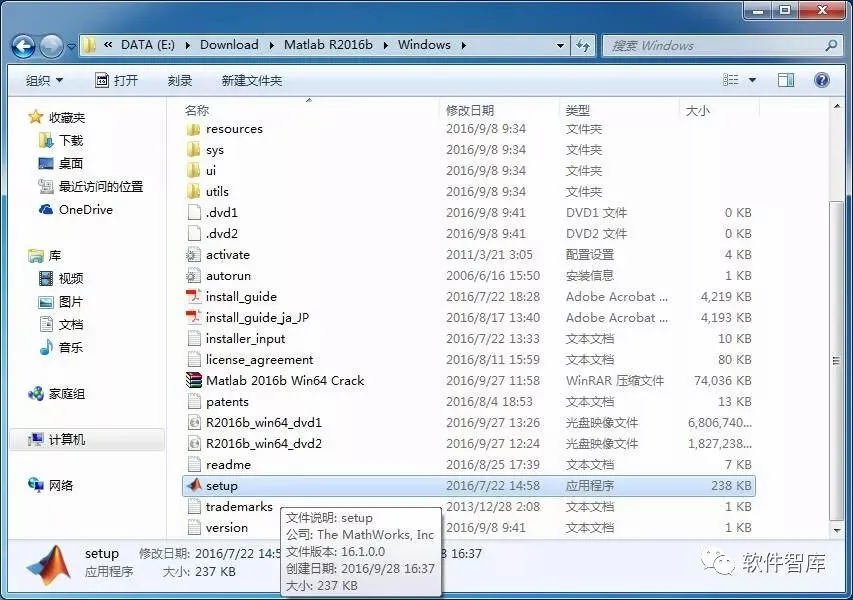Select the resources folder icon
The image size is (853, 600).
(x=193, y=129)
